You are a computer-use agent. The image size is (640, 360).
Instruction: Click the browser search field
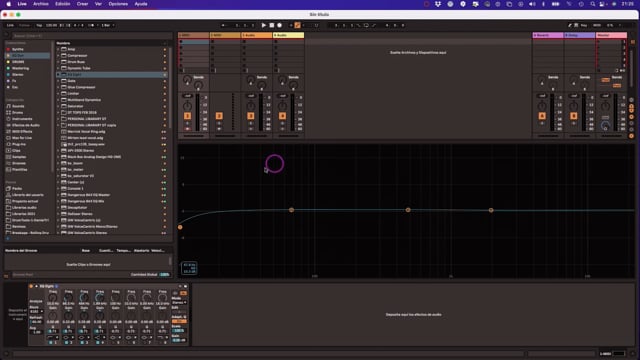(x=90, y=36)
